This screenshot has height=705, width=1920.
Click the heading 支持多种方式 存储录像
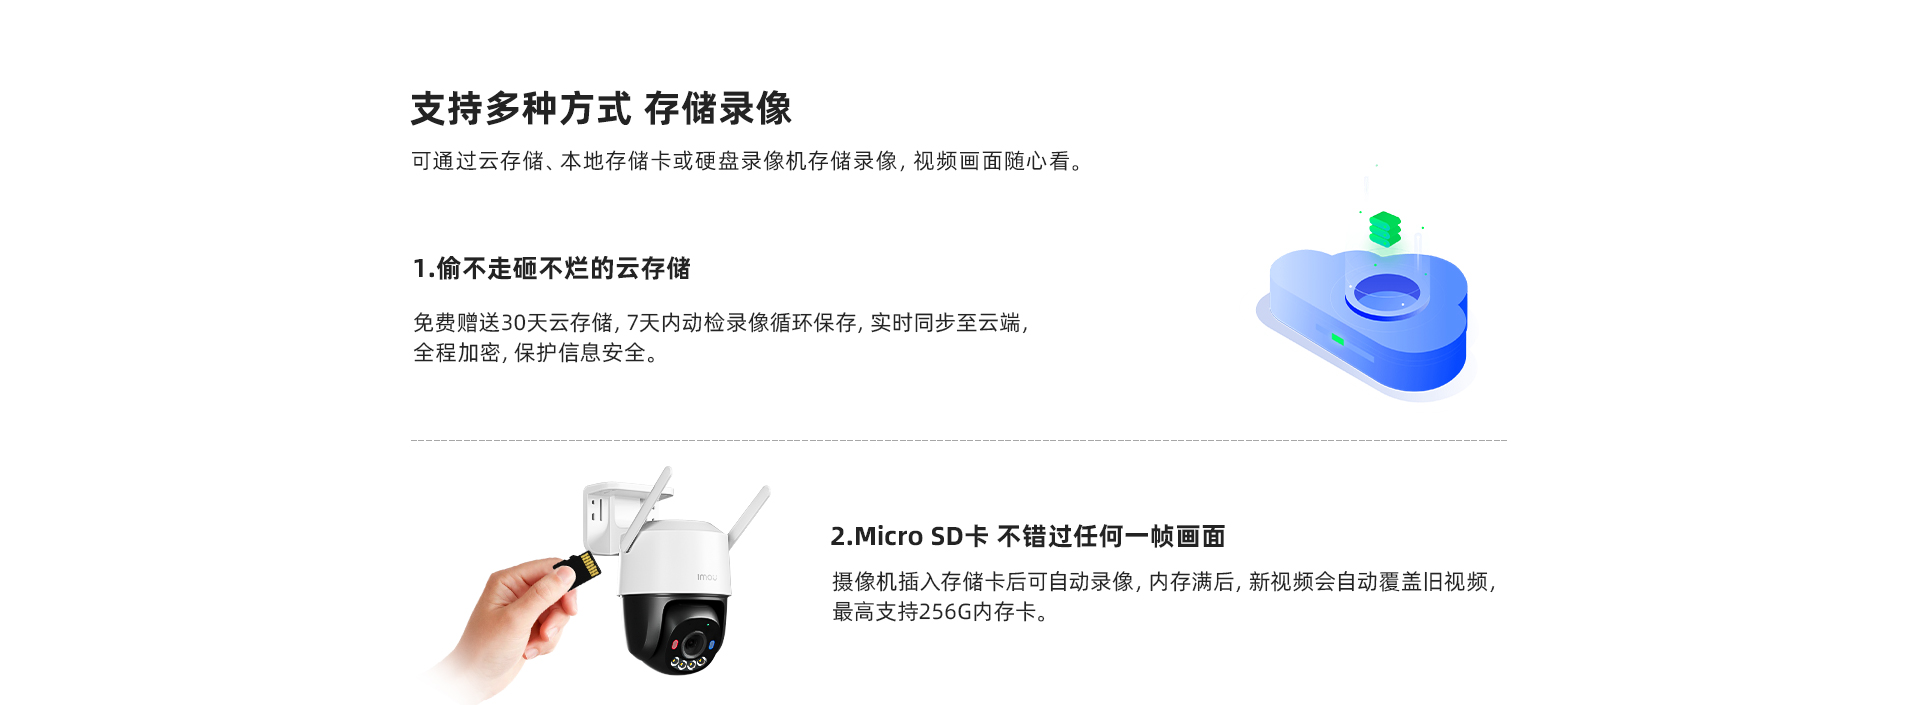602,109
